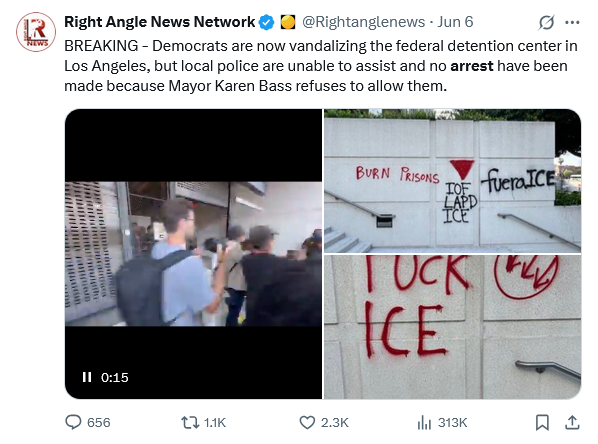598x444 pixels.
Task: Repost using the retweet icon
Action: tap(190, 422)
